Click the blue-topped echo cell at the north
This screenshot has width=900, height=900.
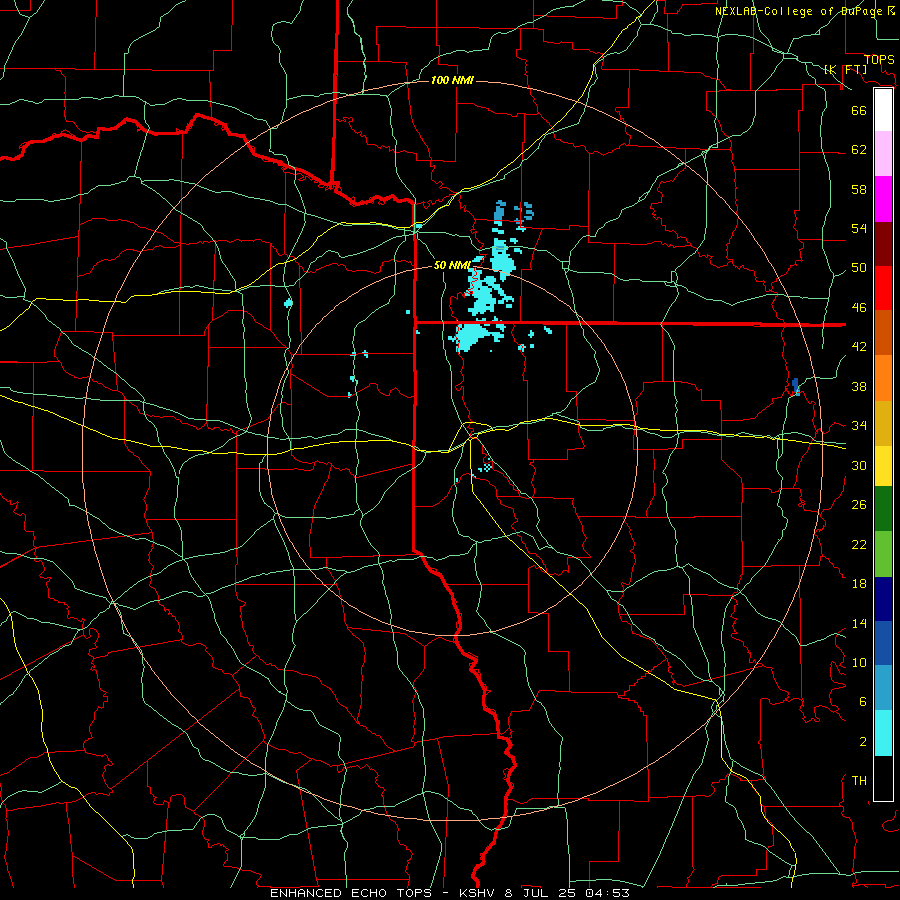[x=499, y=214]
